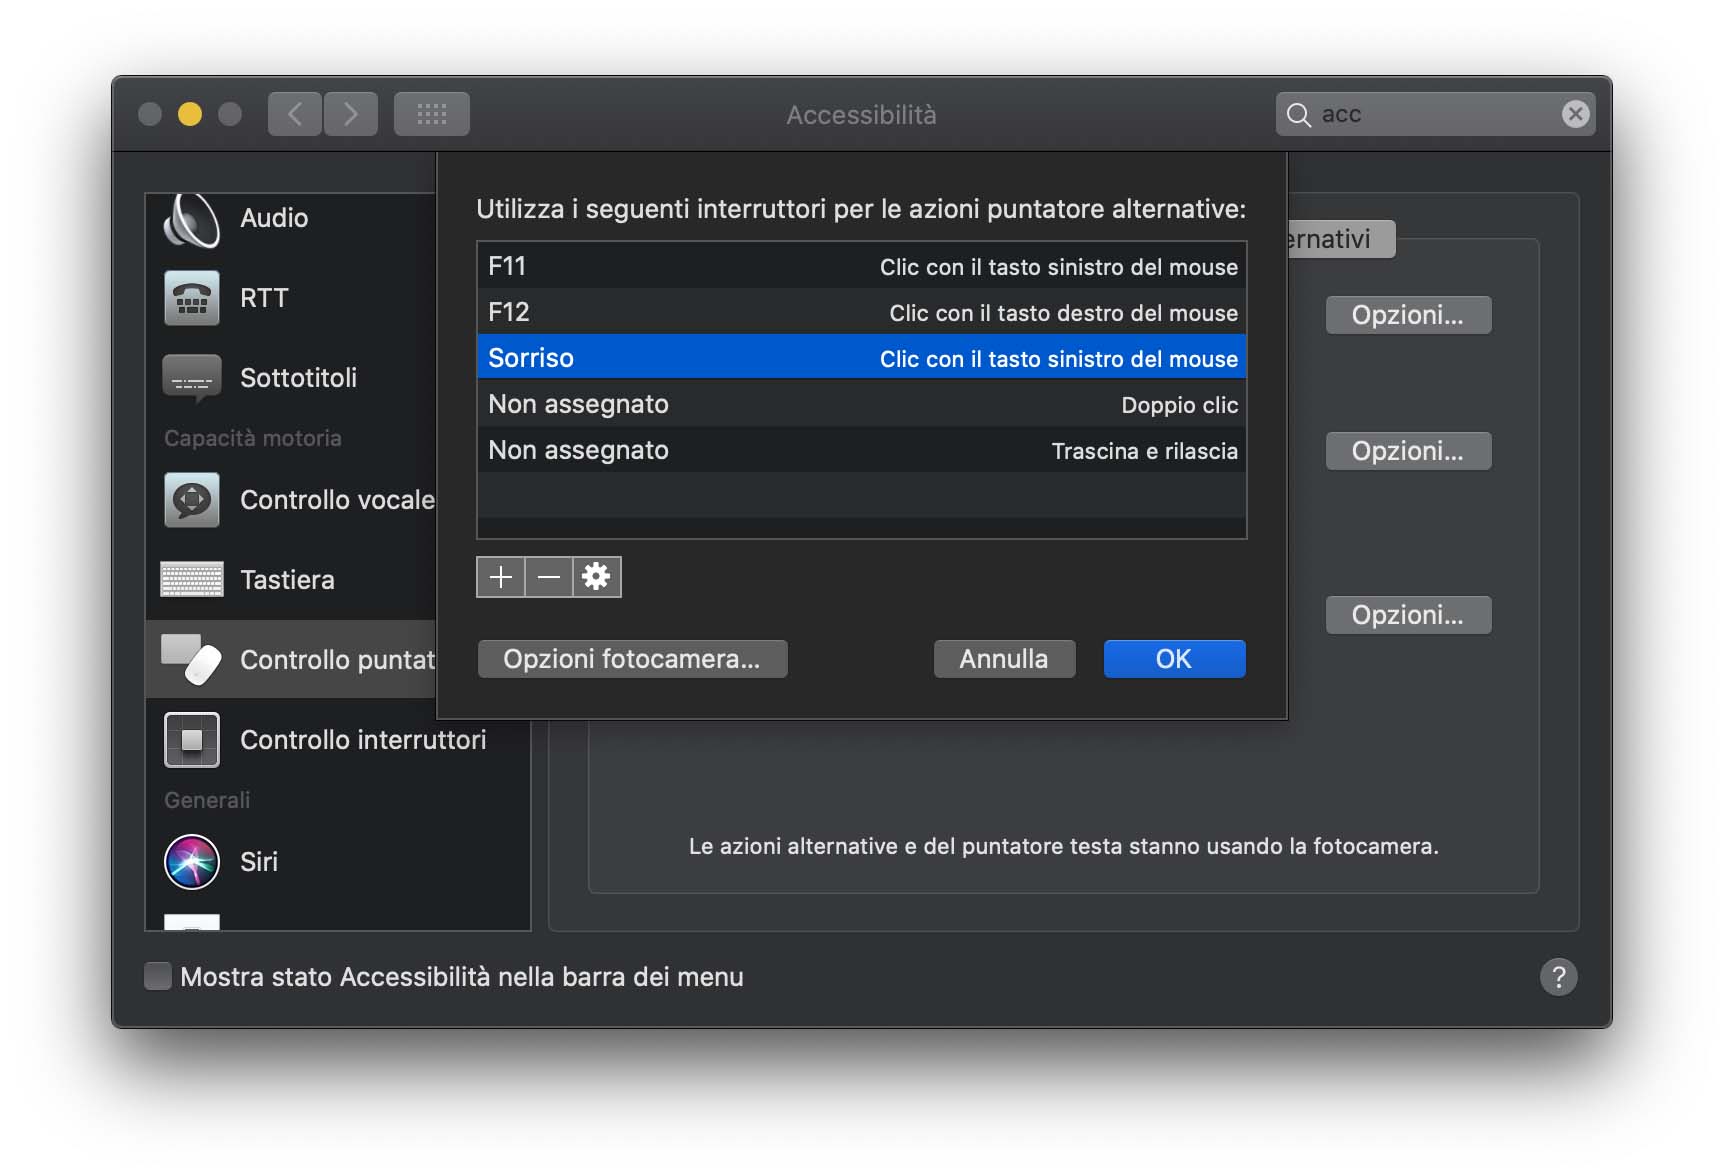Viewport: 1724px width, 1176px height.
Task: Select the F12 switch row
Action: point(862,312)
